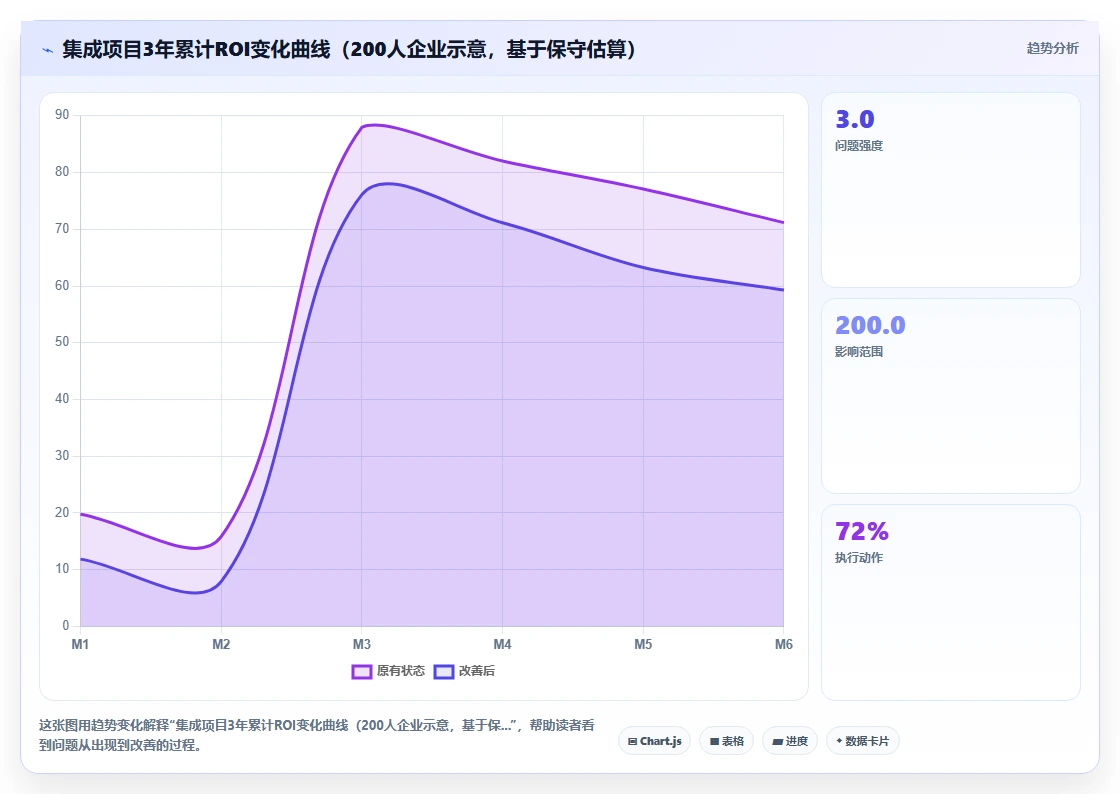
Task: Select the 72% 执行动作 card
Action: pos(951,603)
